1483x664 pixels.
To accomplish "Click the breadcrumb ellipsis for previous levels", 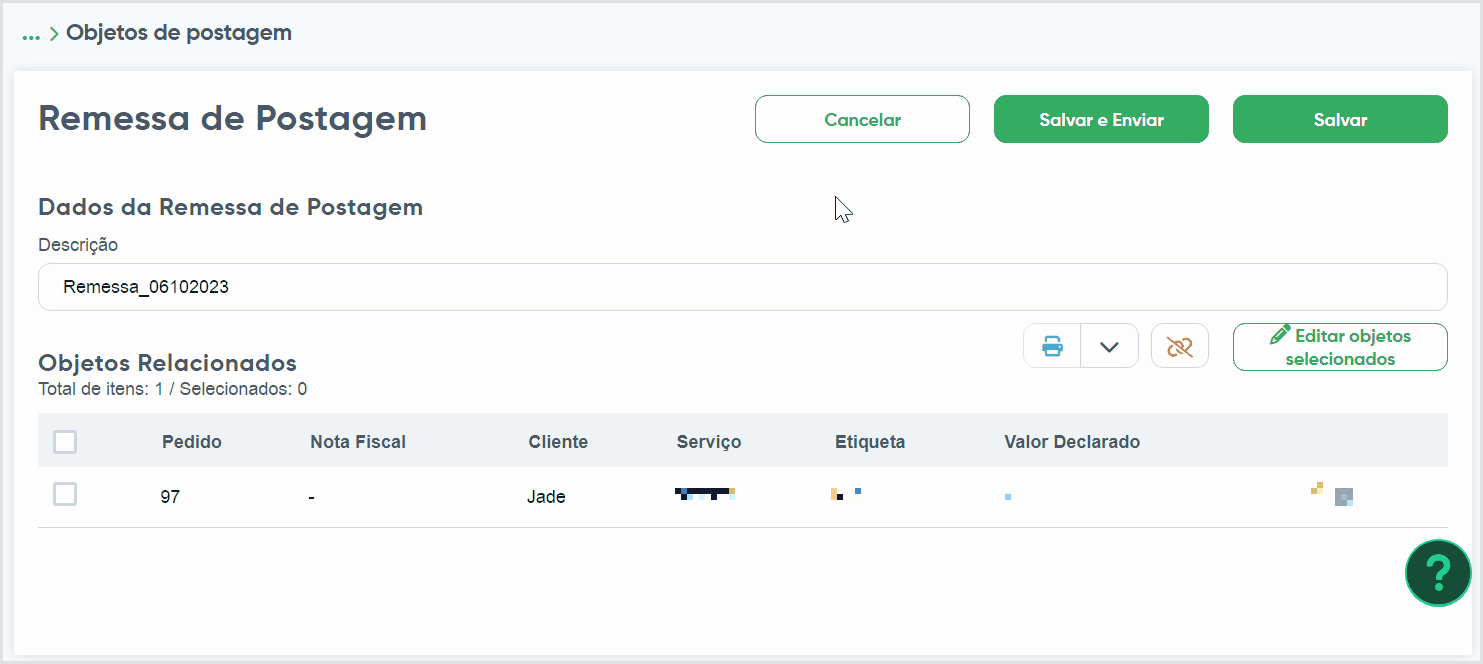I will (x=31, y=33).
